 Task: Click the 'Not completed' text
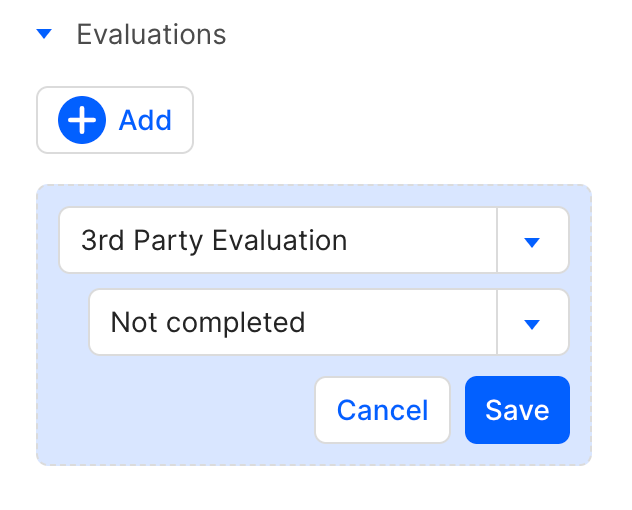(207, 323)
